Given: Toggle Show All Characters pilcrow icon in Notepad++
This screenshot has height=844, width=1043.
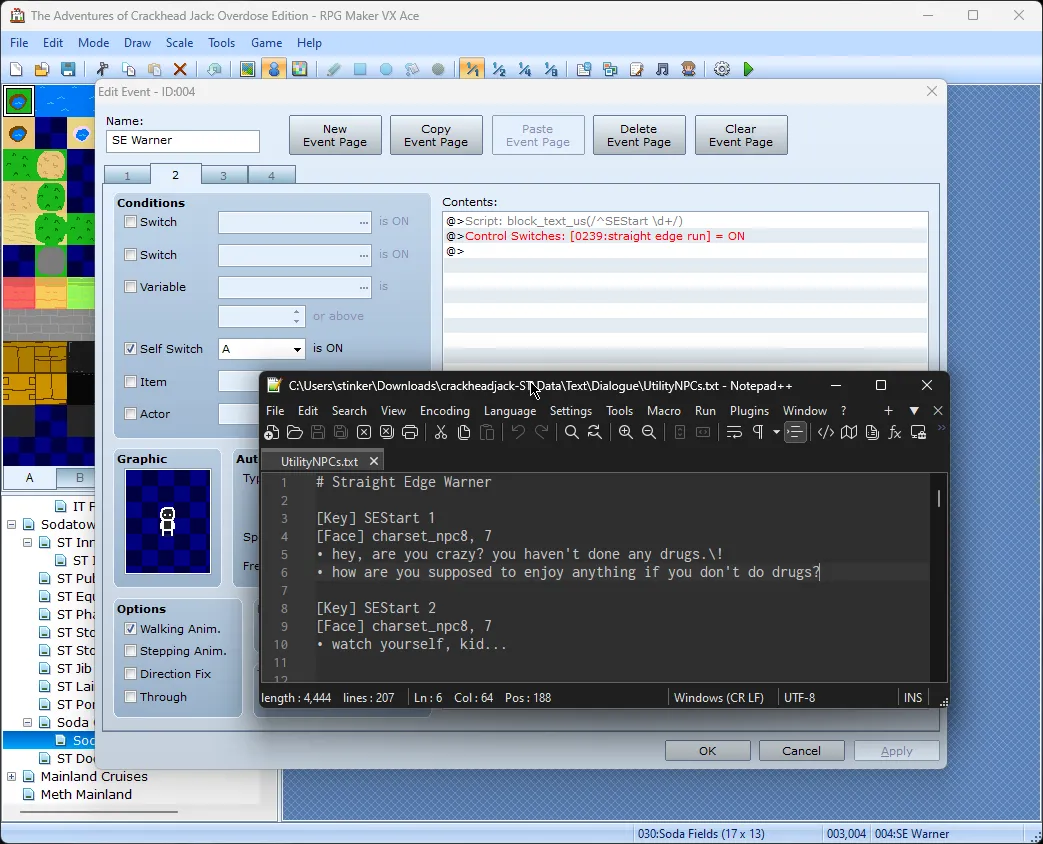Looking at the screenshot, I should (x=758, y=432).
